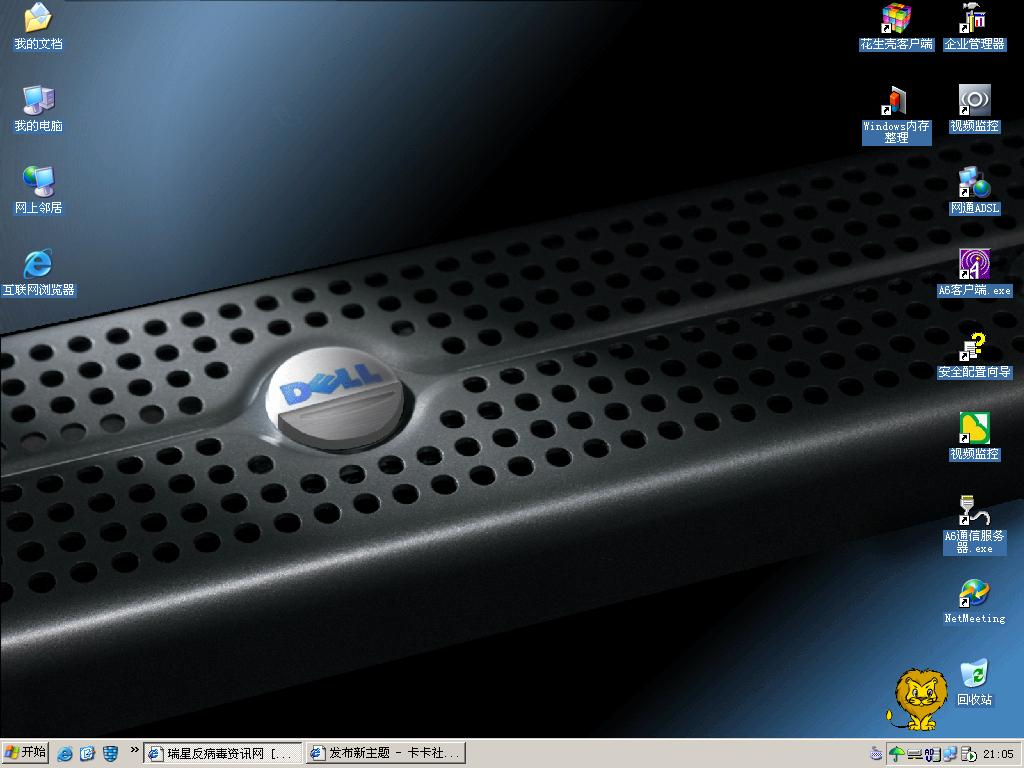The height and width of the screenshot is (768, 1024).
Task: Open SQL Server service manager tray icon
Action: click(x=968, y=754)
